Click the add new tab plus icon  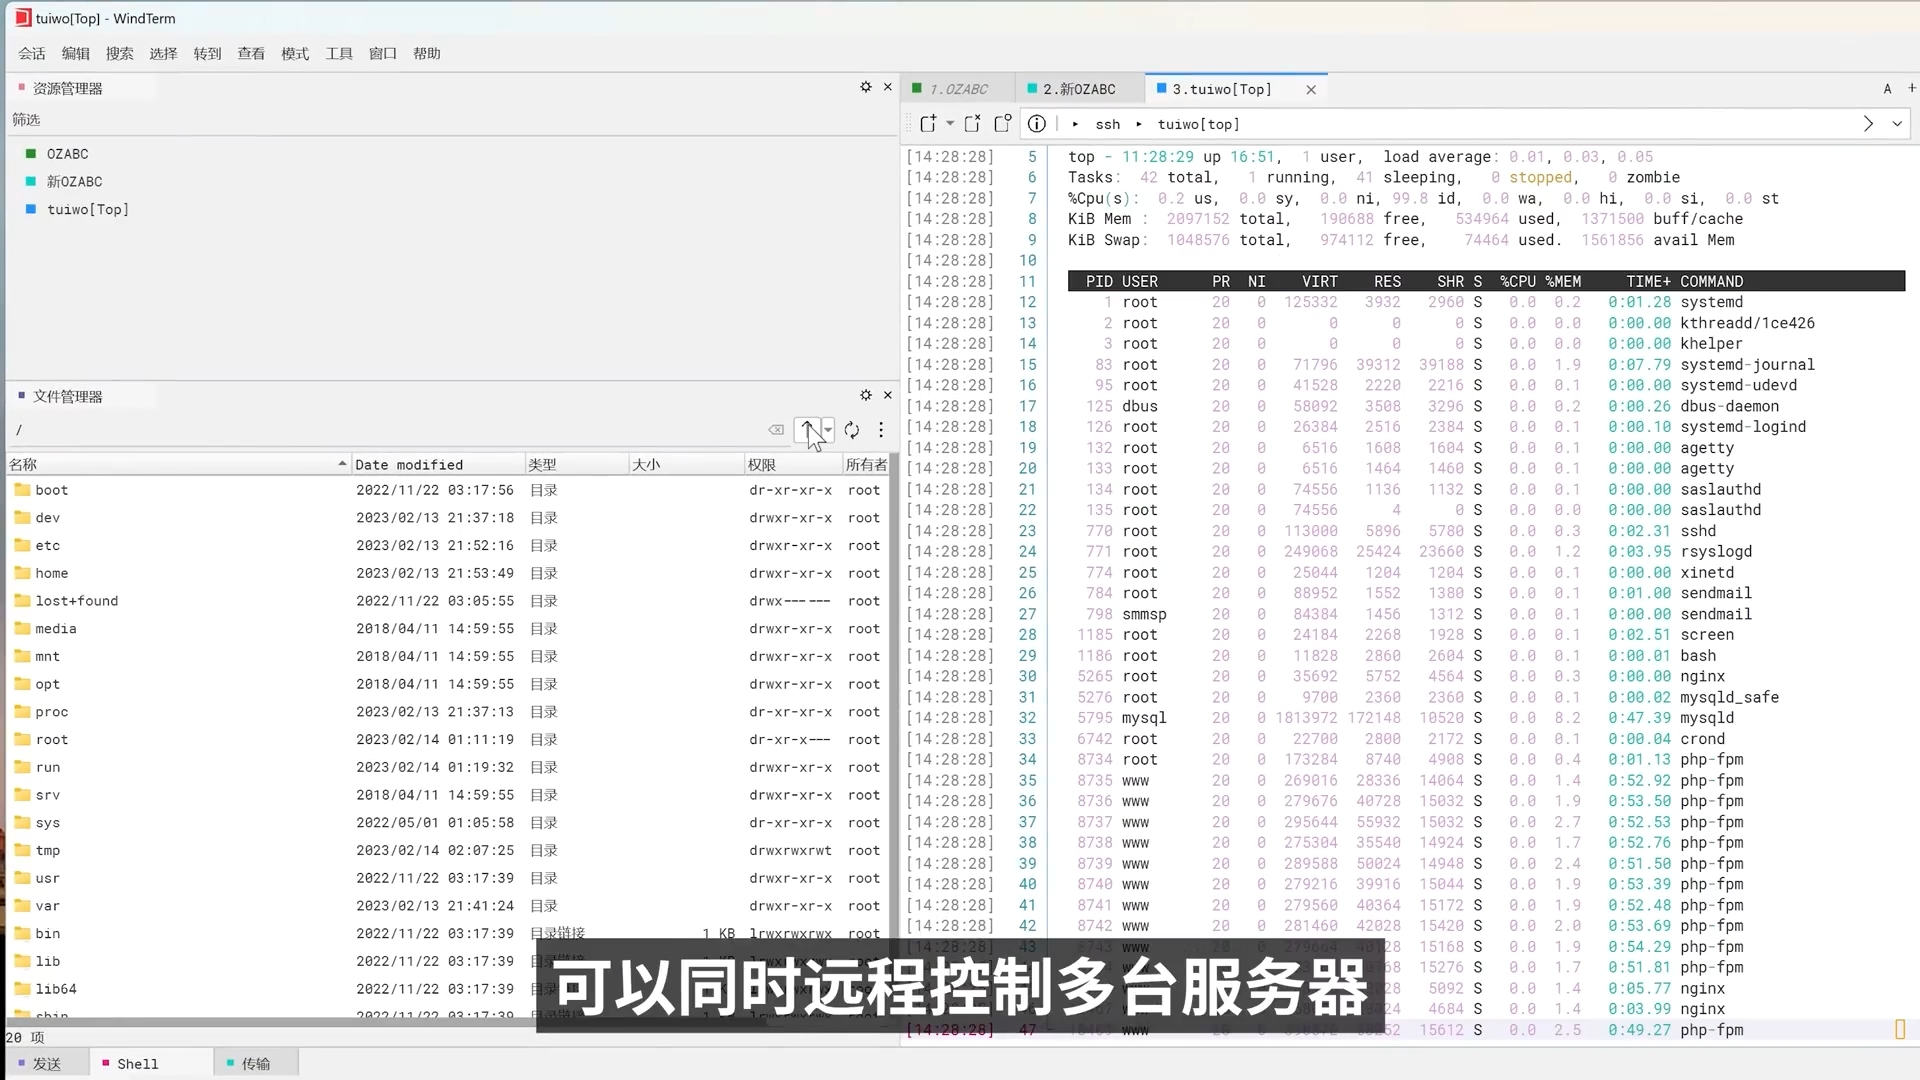coord(1911,88)
